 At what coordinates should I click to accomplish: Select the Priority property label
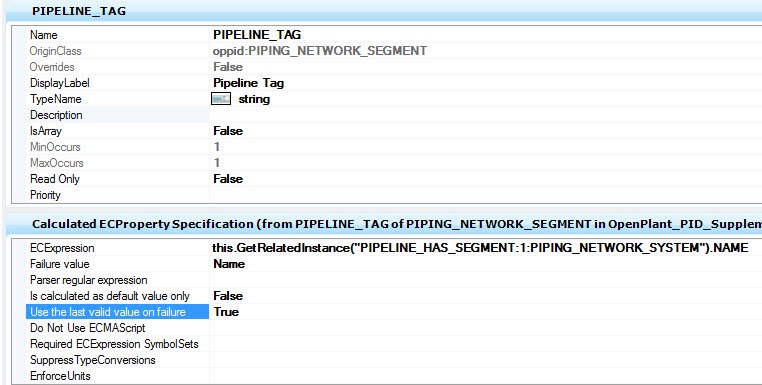(x=45, y=195)
